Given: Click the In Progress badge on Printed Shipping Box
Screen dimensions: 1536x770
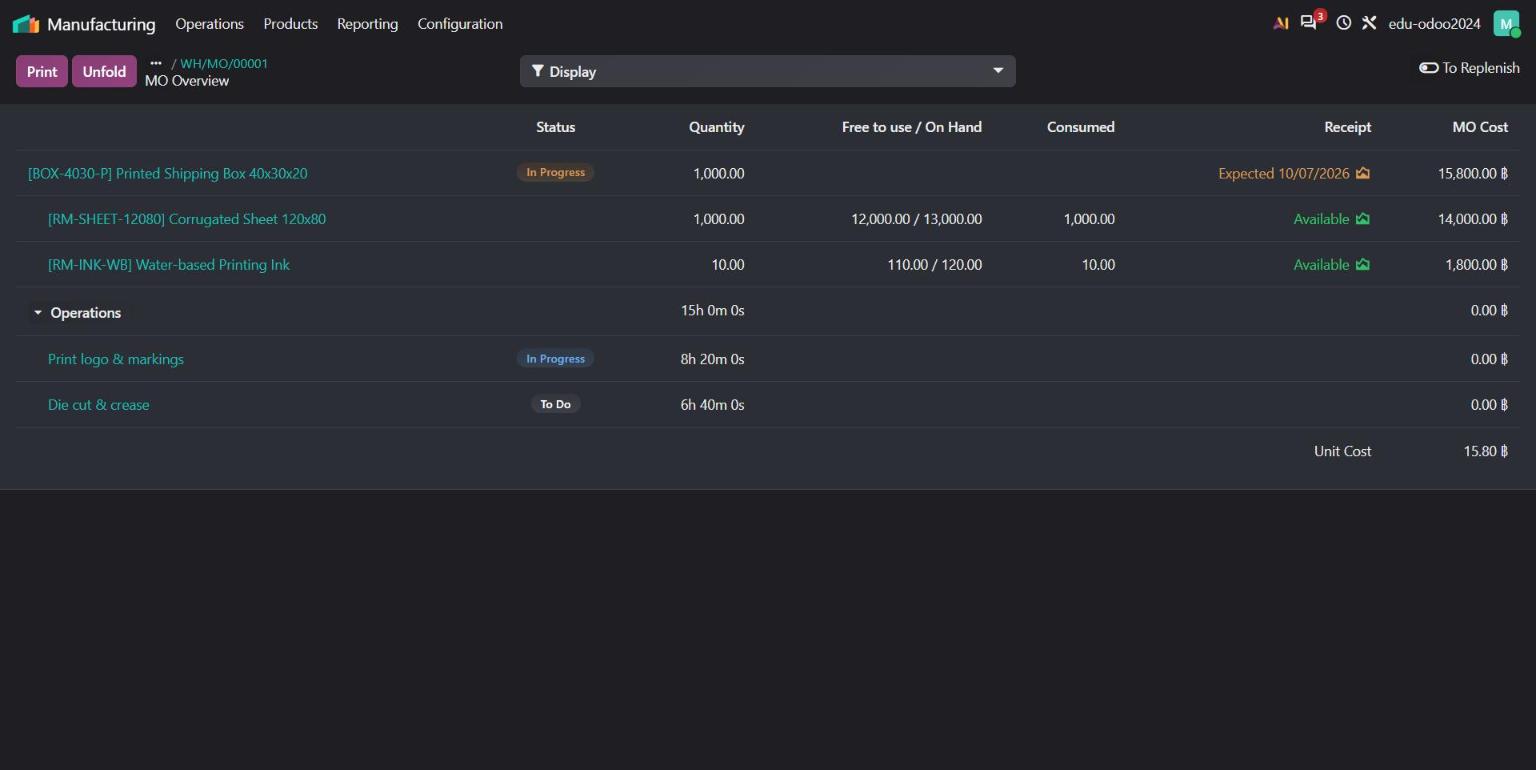Looking at the screenshot, I should 555,172.
